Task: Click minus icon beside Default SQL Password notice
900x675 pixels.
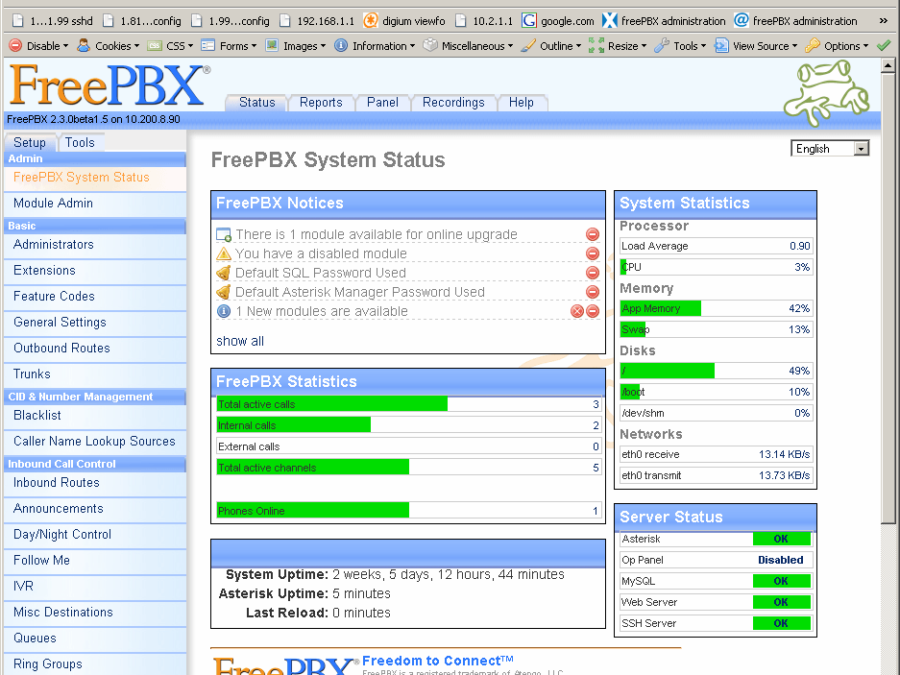Action: pyautogui.click(x=592, y=273)
